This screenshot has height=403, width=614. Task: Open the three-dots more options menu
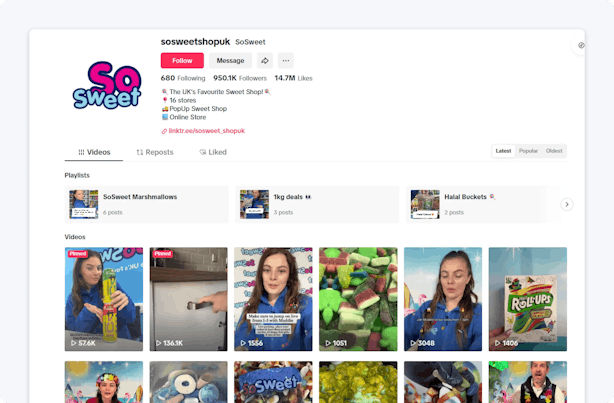click(286, 61)
